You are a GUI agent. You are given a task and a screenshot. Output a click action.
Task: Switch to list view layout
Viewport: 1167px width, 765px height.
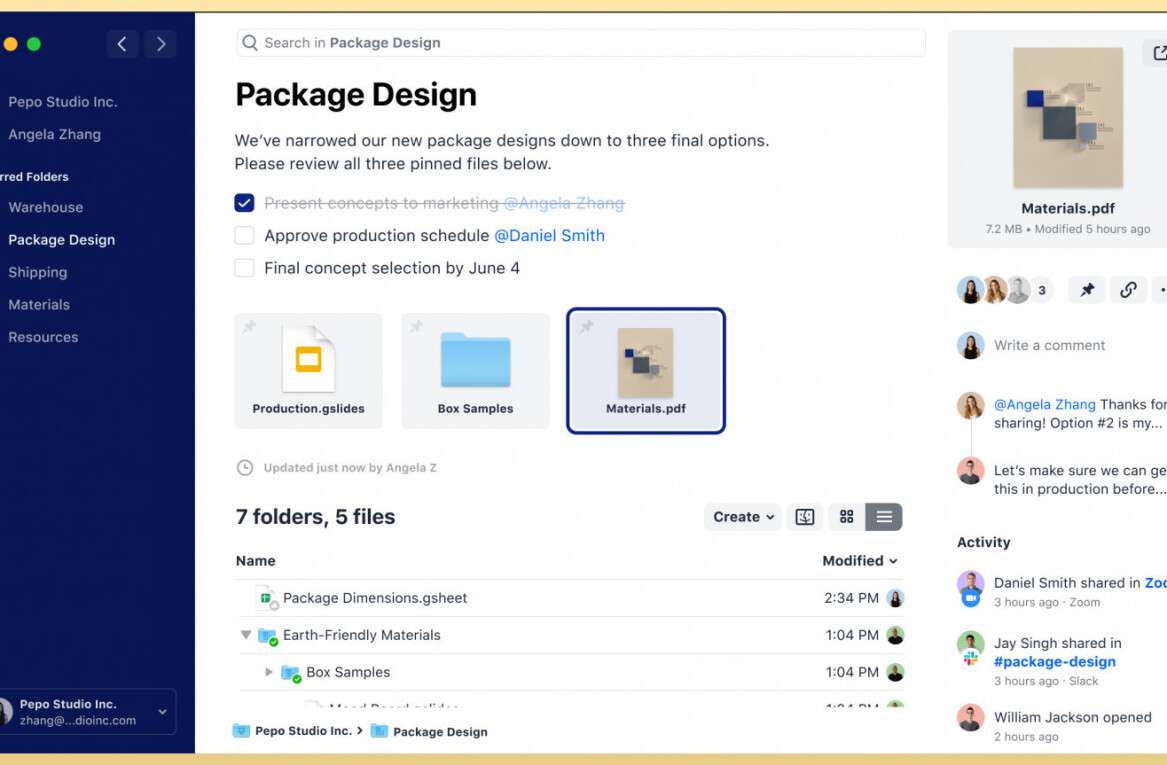tap(884, 517)
